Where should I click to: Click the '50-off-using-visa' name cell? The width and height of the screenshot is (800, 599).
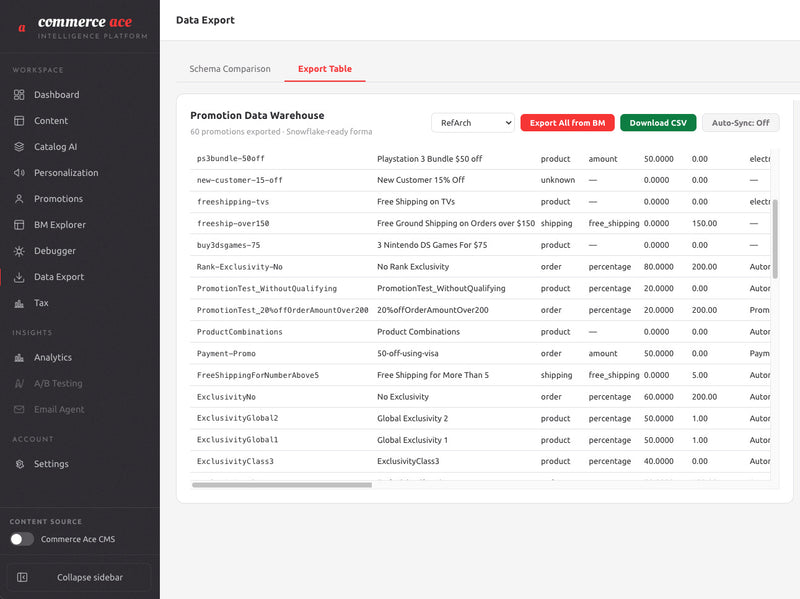tap(408, 353)
